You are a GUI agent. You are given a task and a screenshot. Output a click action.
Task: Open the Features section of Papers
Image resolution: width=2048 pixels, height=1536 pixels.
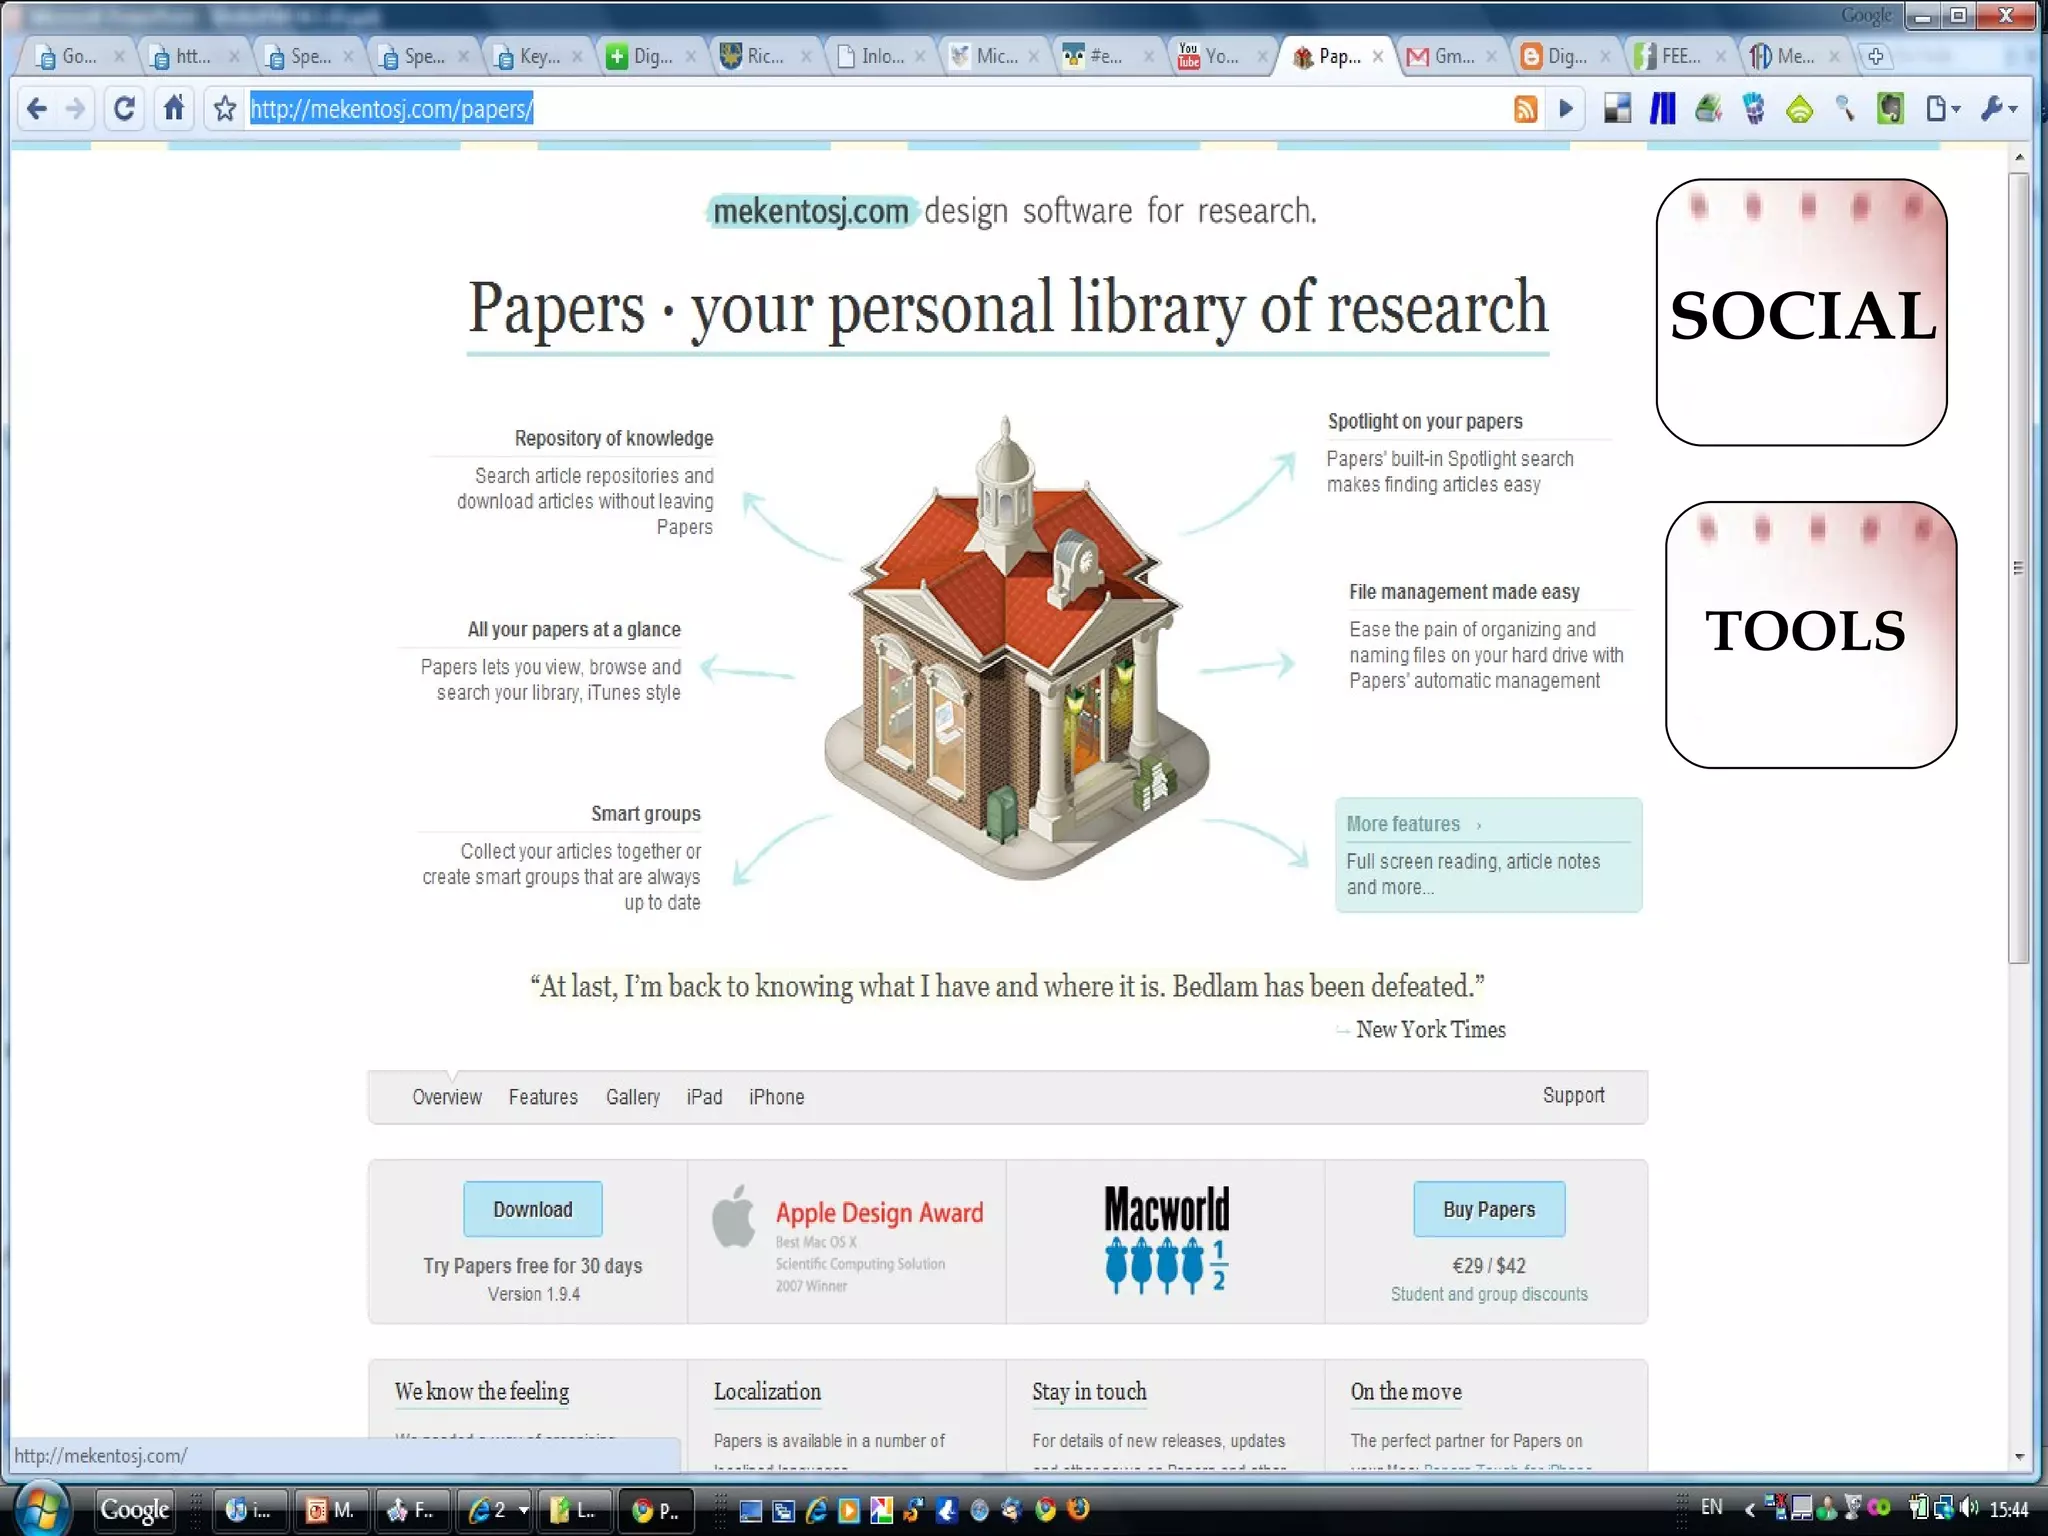pos(542,1097)
